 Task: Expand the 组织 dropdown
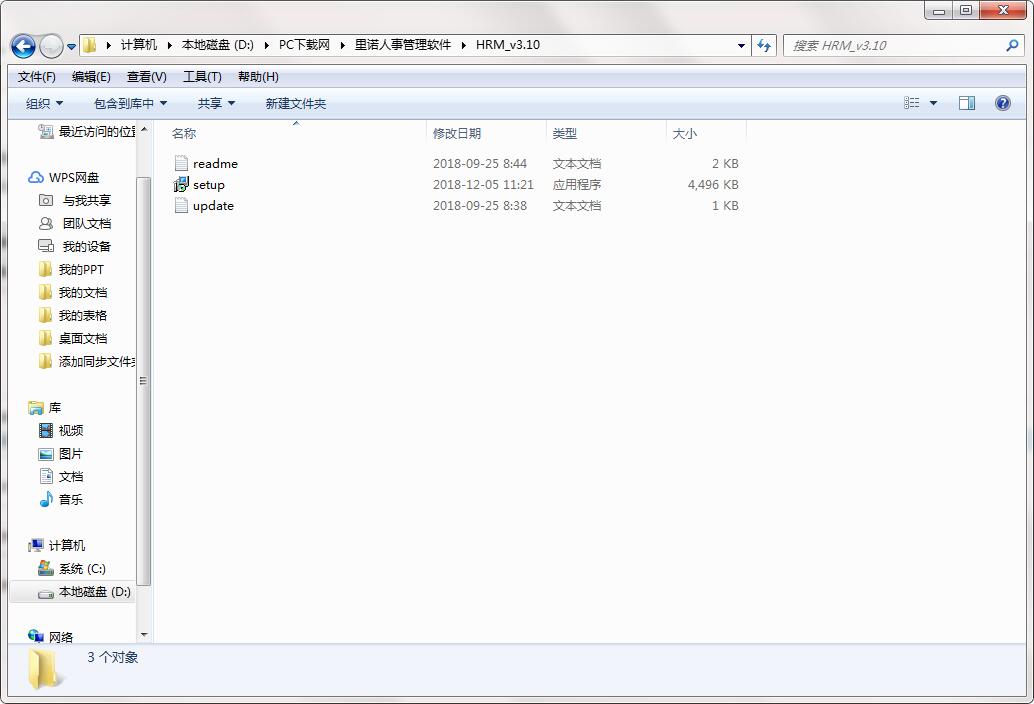[x=44, y=103]
